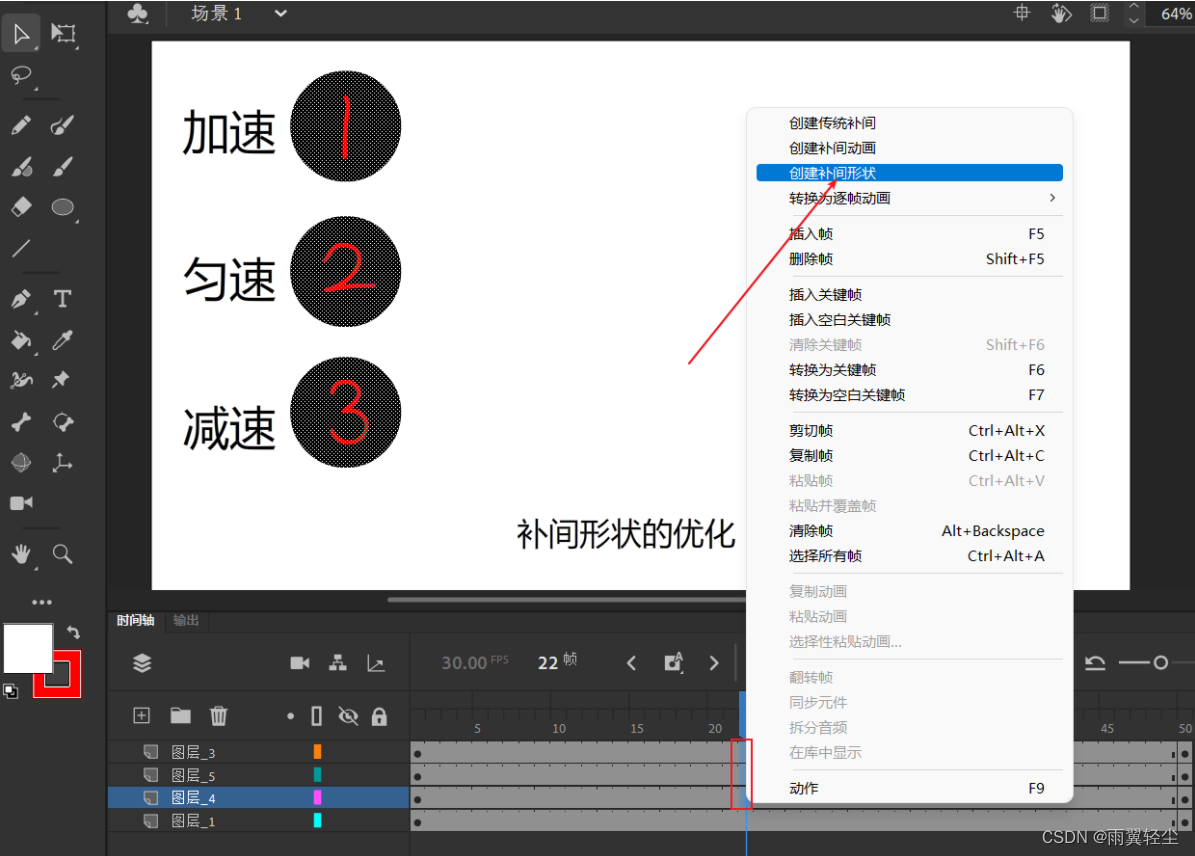Open more tools ellipsis in toolbox
Viewport: 1195px width, 856px height.
(42, 602)
